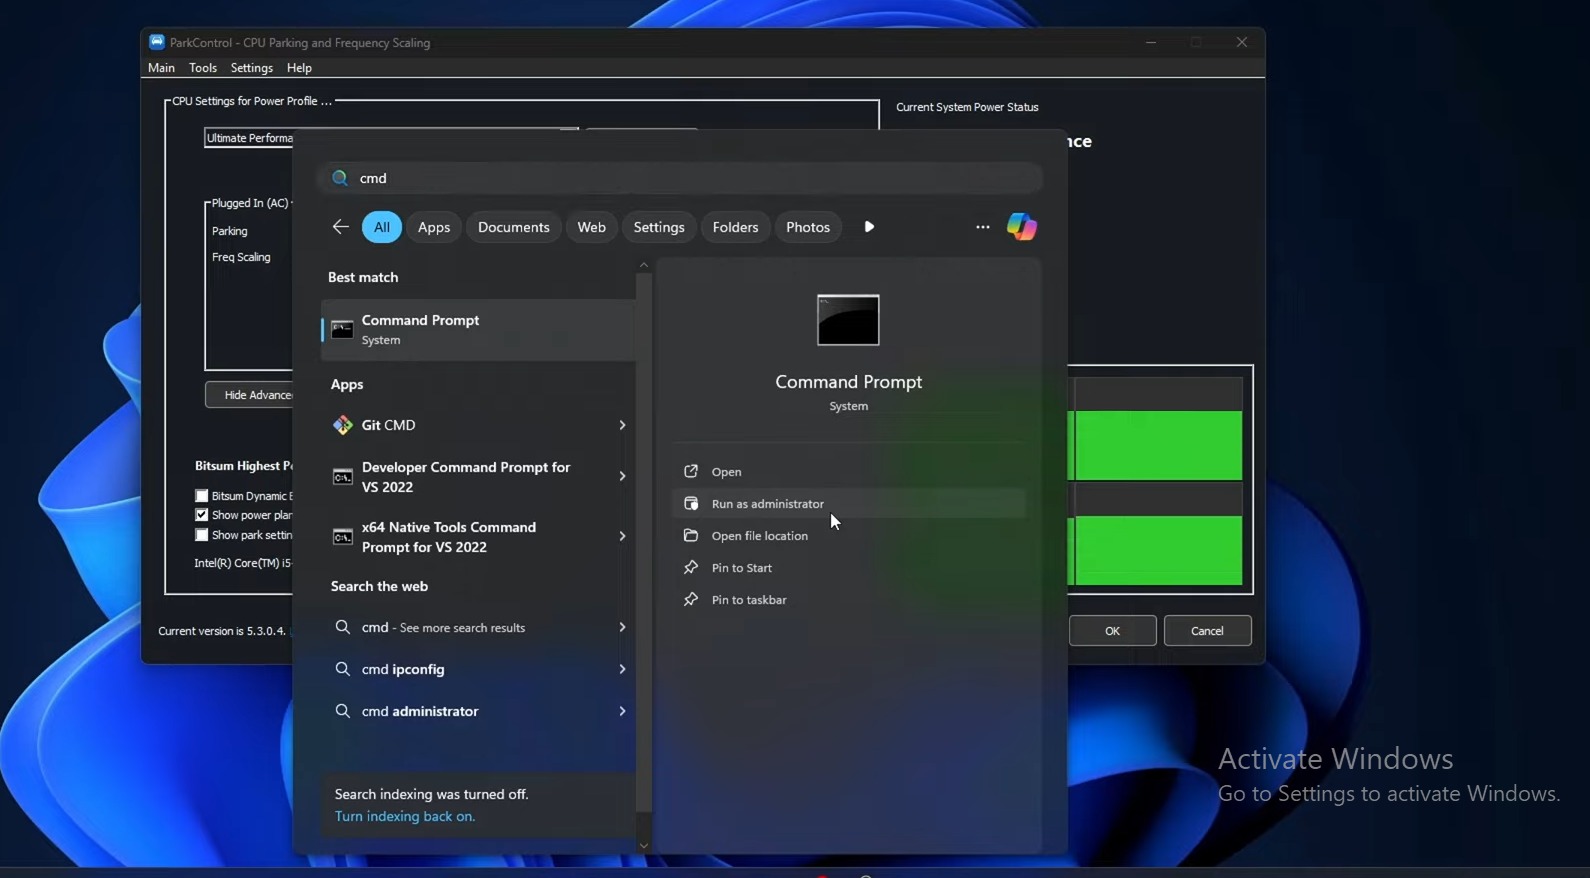Click Turn indexing back on link
This screenshot has height=878, width=1590.
[x=405, y=816]
